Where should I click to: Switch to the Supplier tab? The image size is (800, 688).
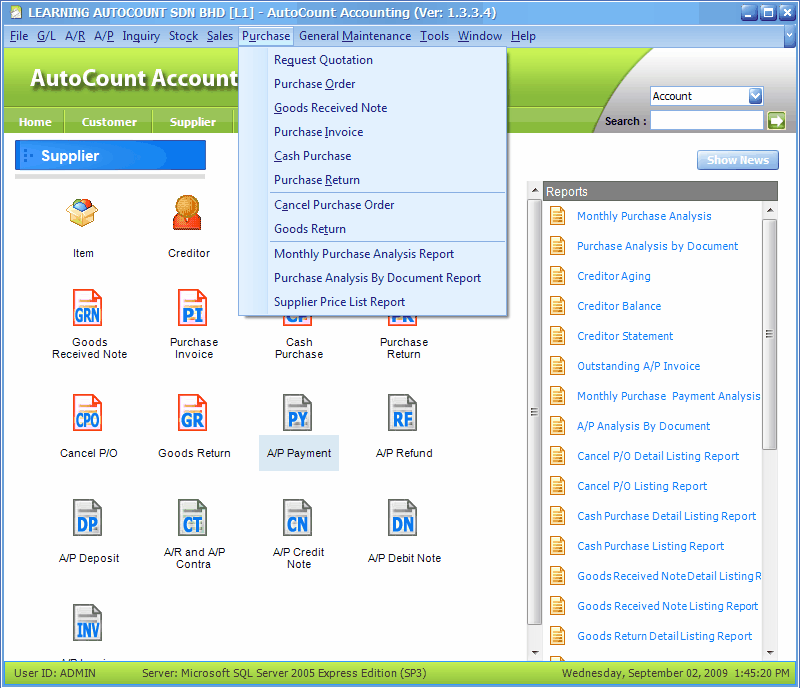tap(192, 122)
